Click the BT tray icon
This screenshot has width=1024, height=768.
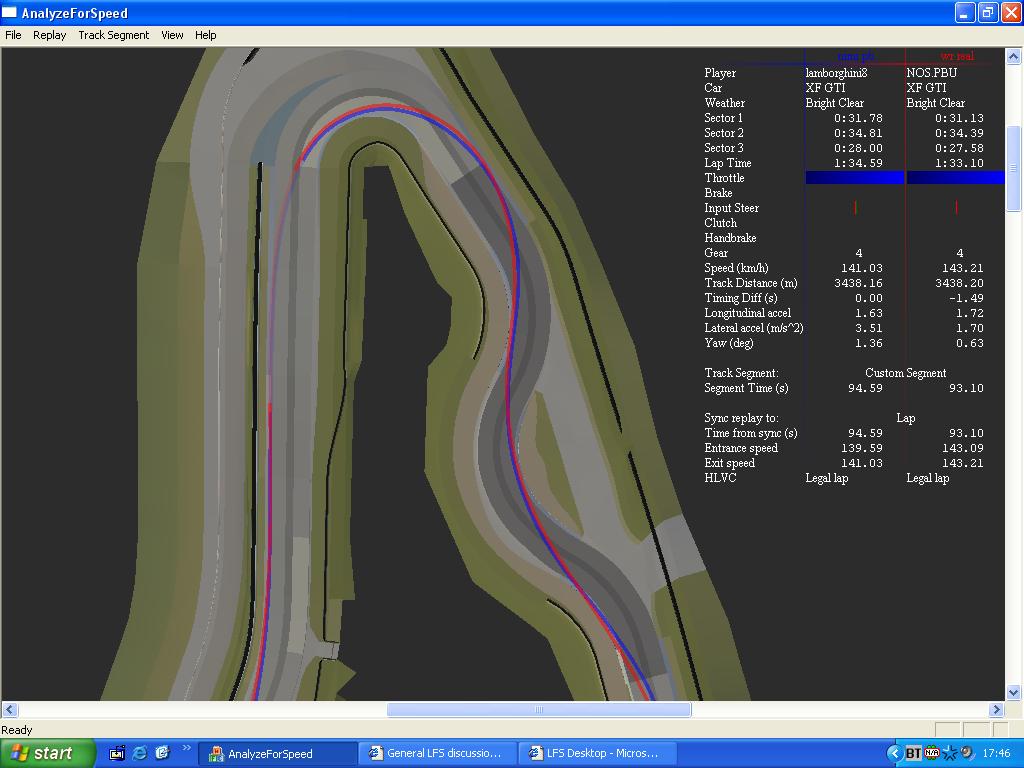point(913,754)
